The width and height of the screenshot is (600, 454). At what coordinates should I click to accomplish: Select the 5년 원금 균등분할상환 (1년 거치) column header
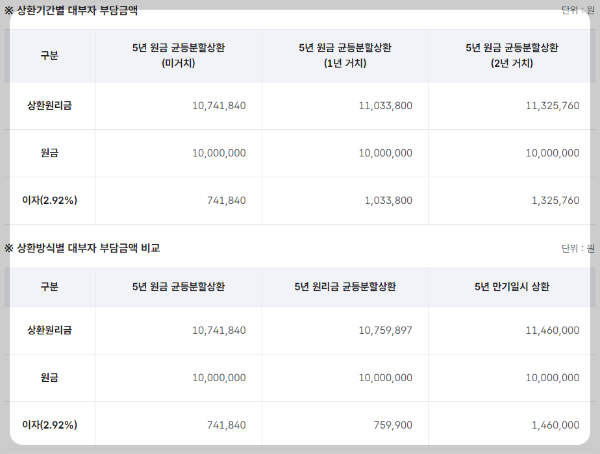345,55
